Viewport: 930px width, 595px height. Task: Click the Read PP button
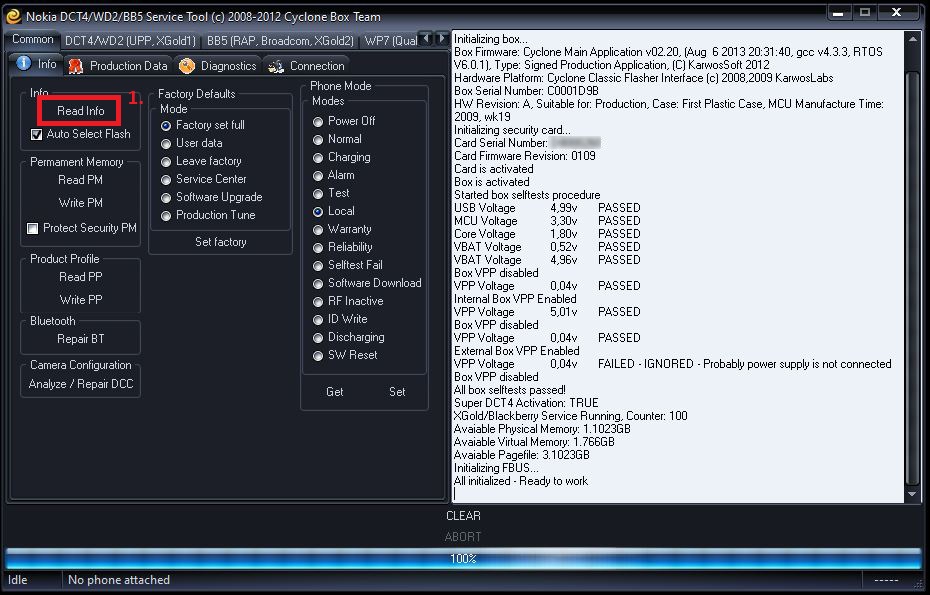point(80,277)
